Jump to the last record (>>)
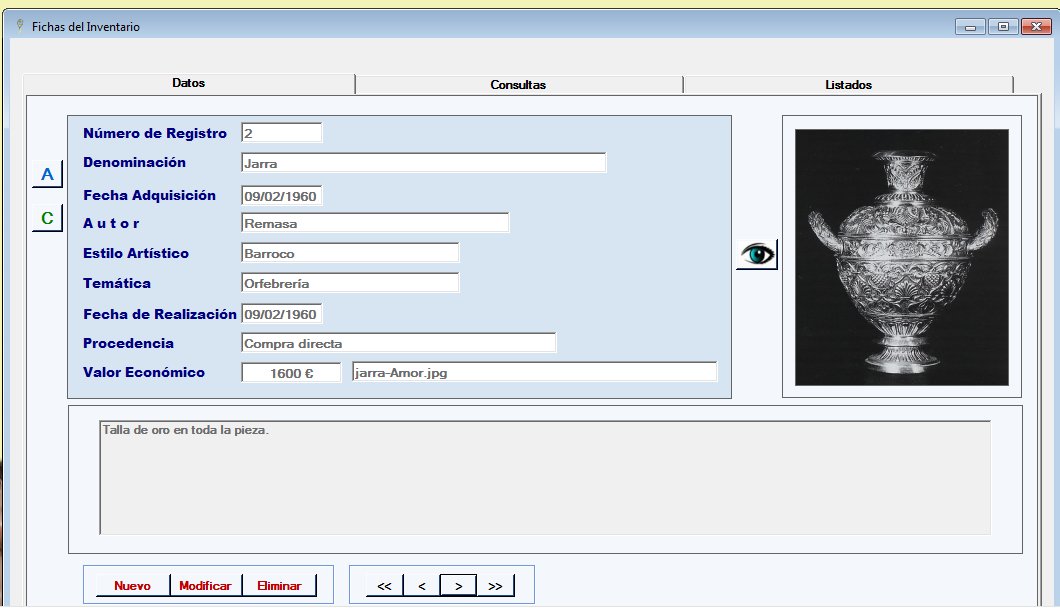This screenshot has height=608, width=1060. click(x=495, y=586)
